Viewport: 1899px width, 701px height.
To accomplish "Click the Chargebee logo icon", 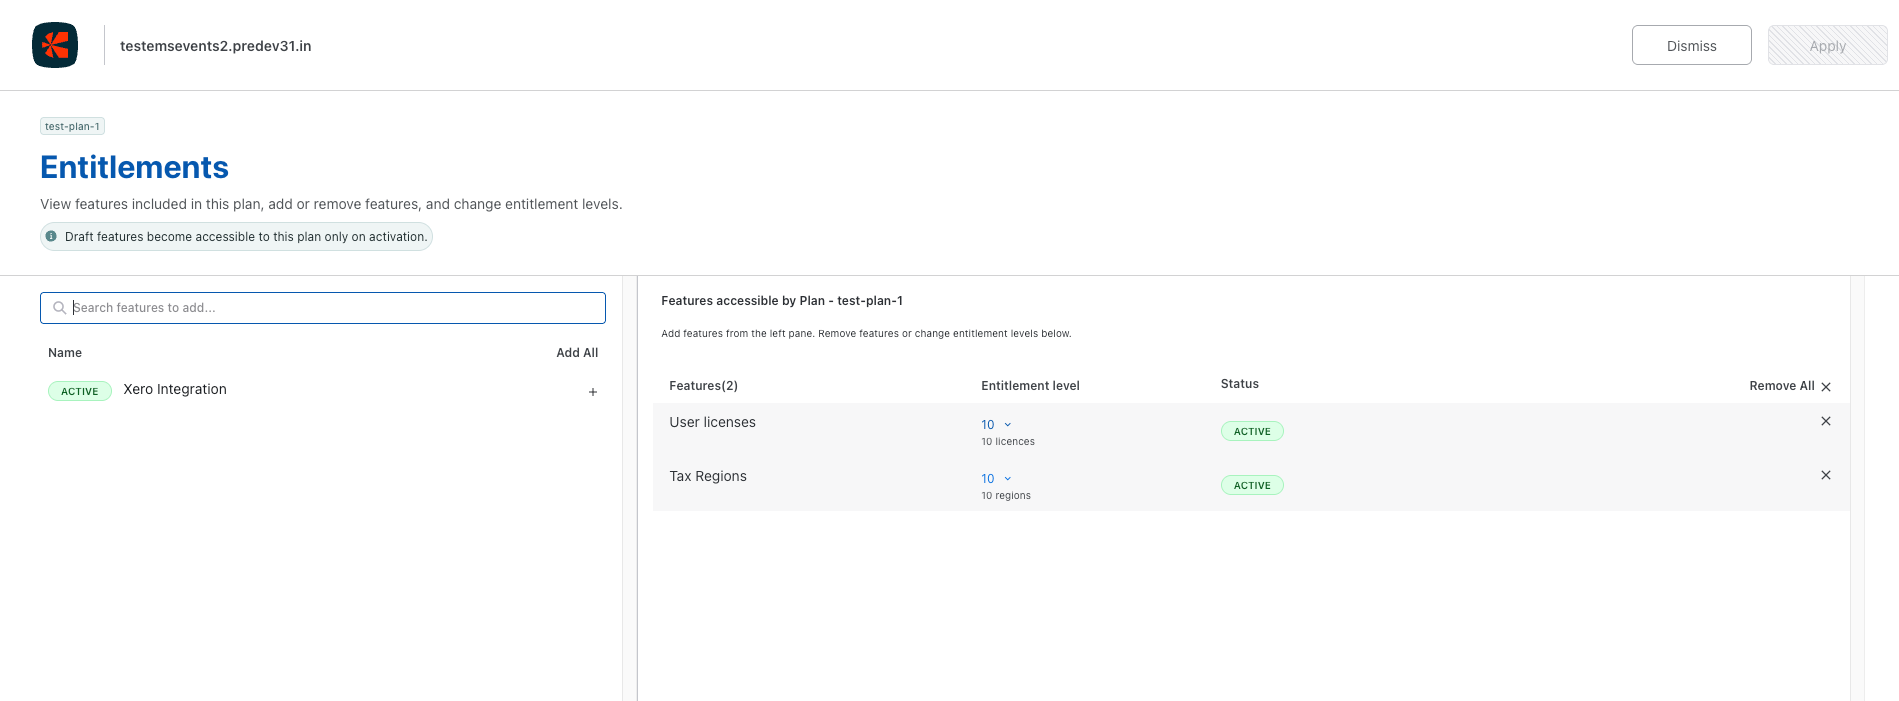I will pos(55,45).
